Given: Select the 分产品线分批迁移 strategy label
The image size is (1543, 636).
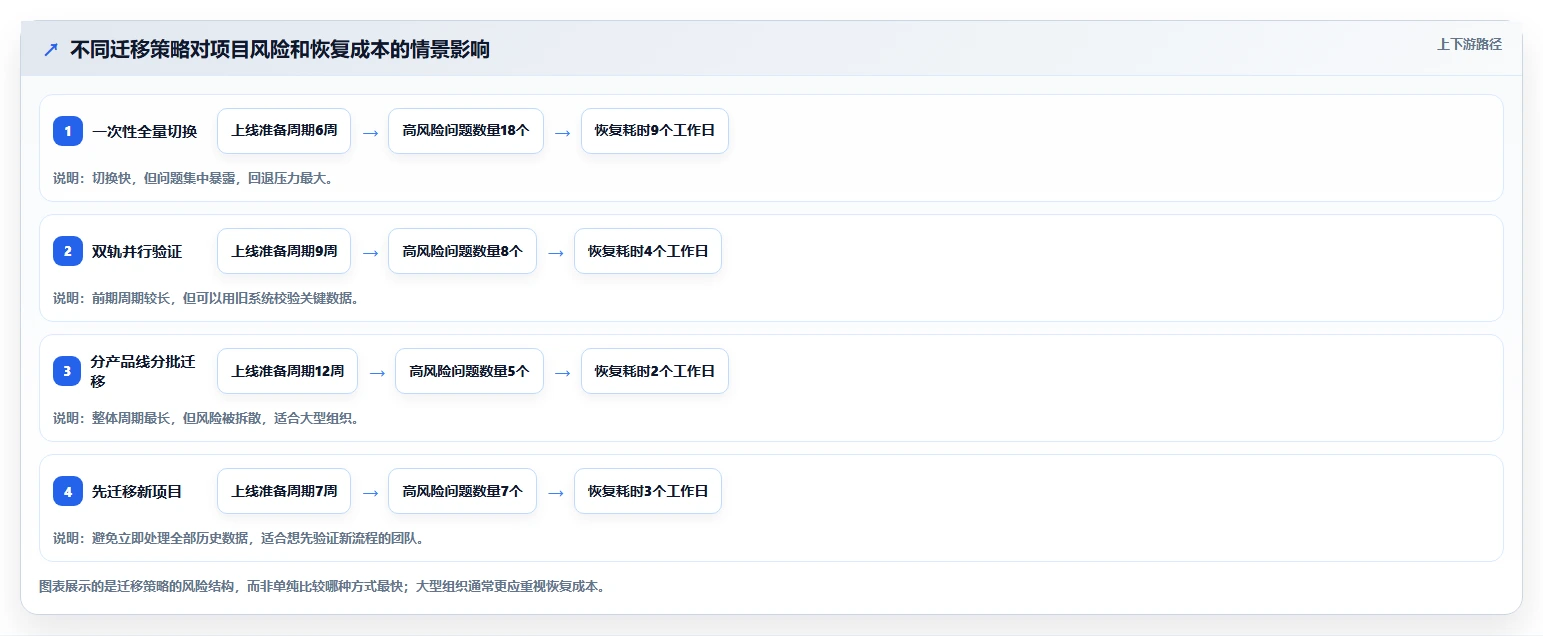Looking at the screenshot, I should click(x=143, y=371).
